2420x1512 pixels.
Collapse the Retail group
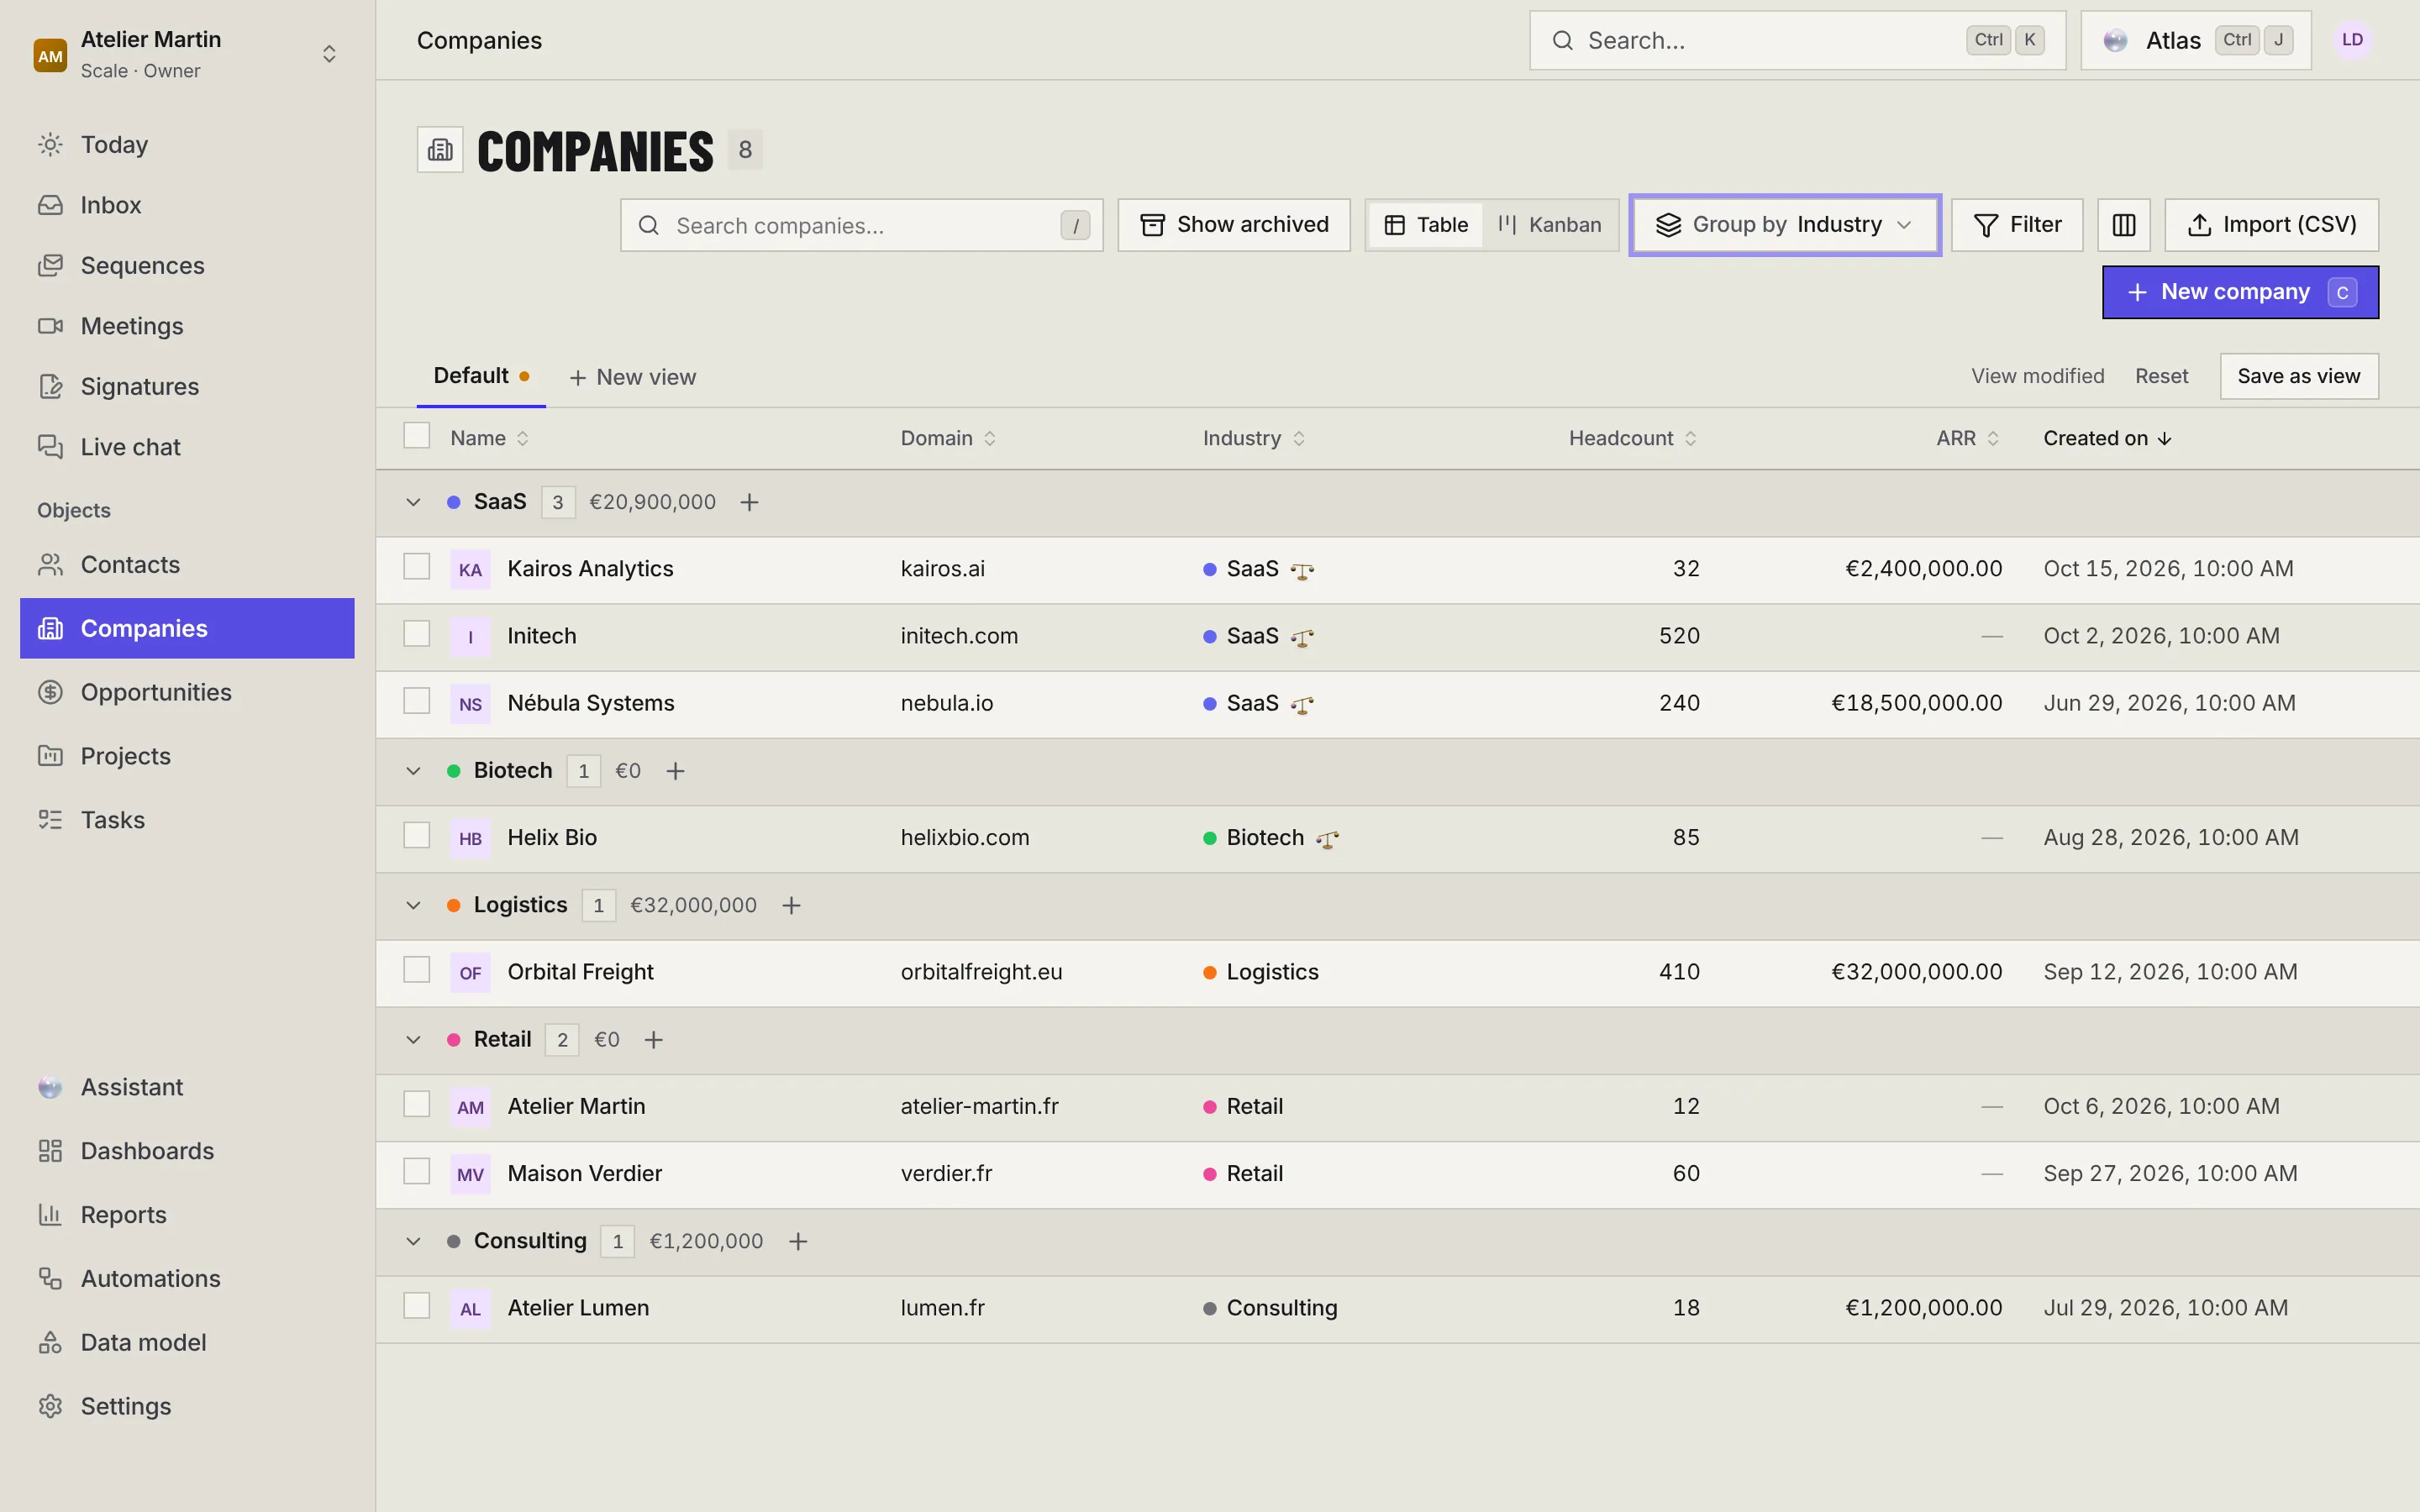pos(413,1040)
